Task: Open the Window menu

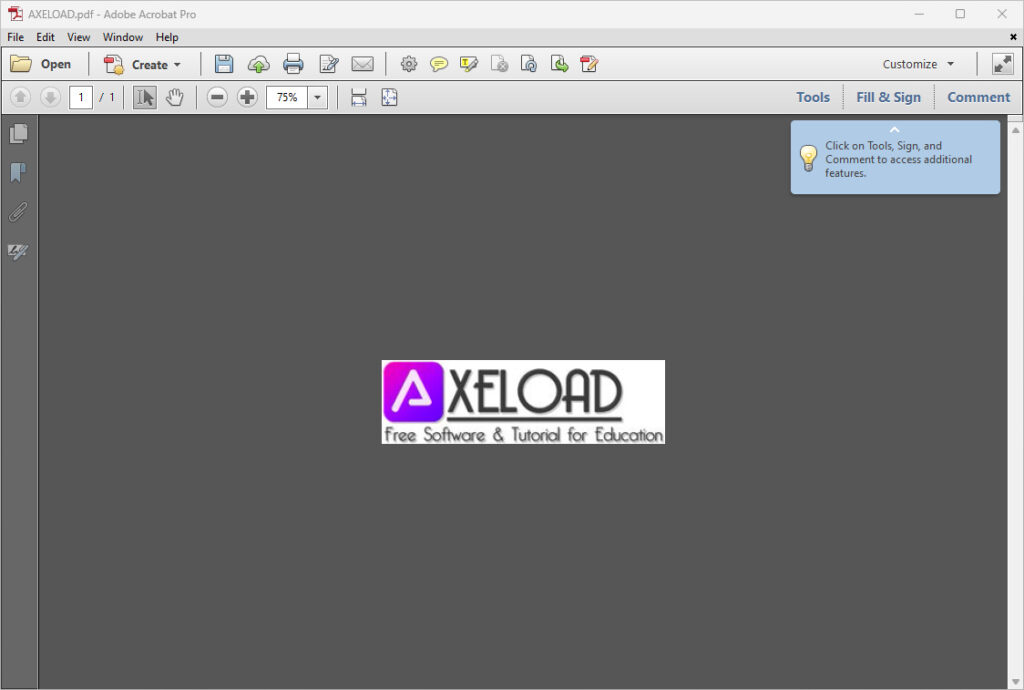Action: (x=123, y=37)
